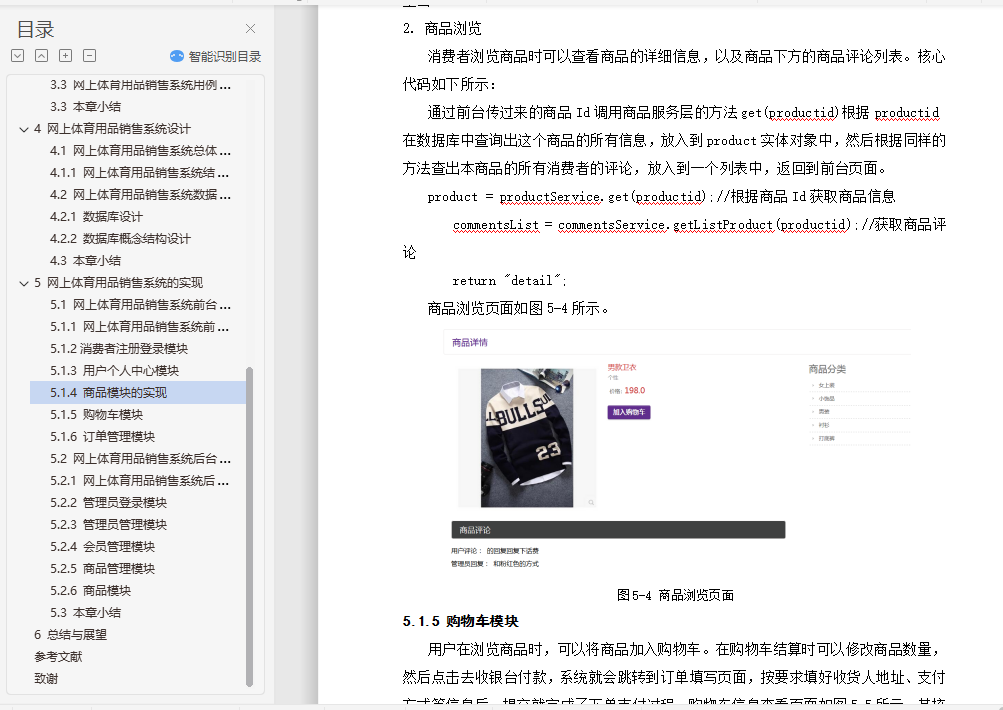Viewport: 1003px width, 710px height.
Task: Click the 5.1.5 购物车模块 document heading
Action: (x=461, y=621)
